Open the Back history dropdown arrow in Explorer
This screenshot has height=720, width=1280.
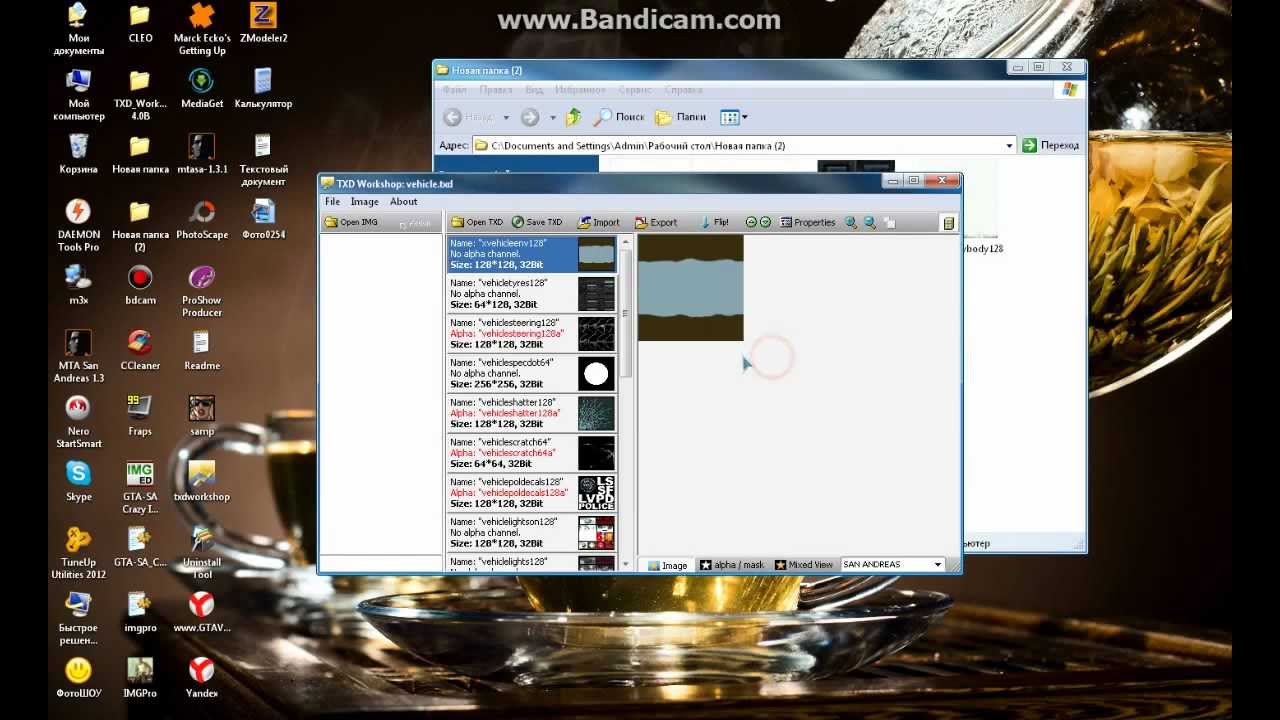pos(506,118)
